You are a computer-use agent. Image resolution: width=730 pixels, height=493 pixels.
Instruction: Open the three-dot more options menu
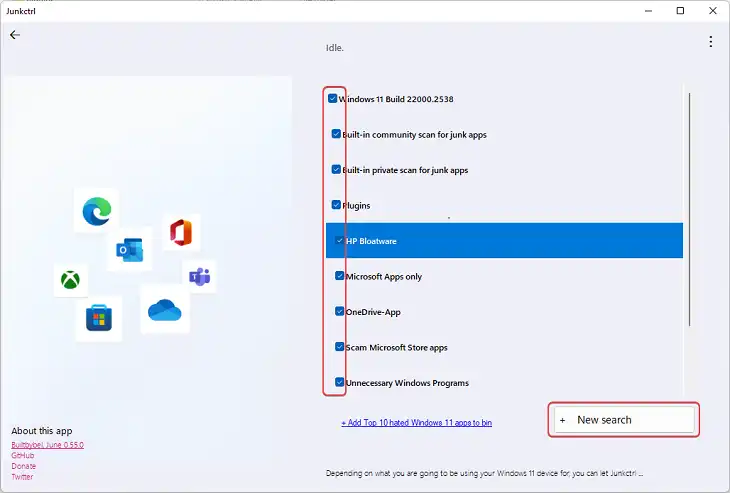tap(710, 41)
